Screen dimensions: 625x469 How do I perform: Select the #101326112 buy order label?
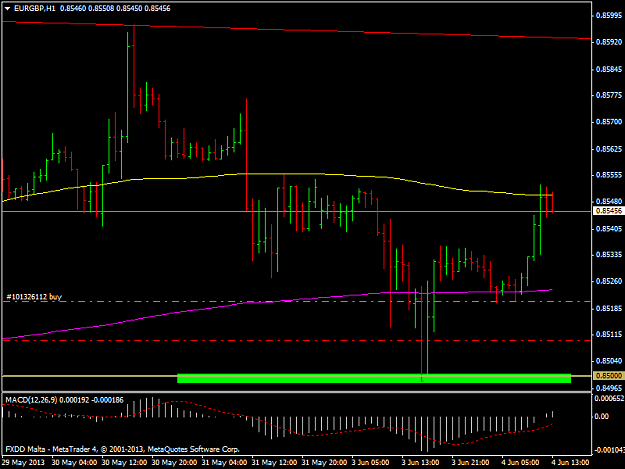(34, 297)
